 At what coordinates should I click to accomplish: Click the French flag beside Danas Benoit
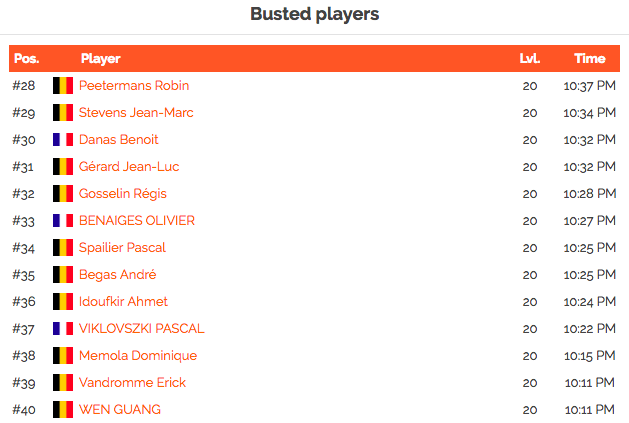point(63,140)
